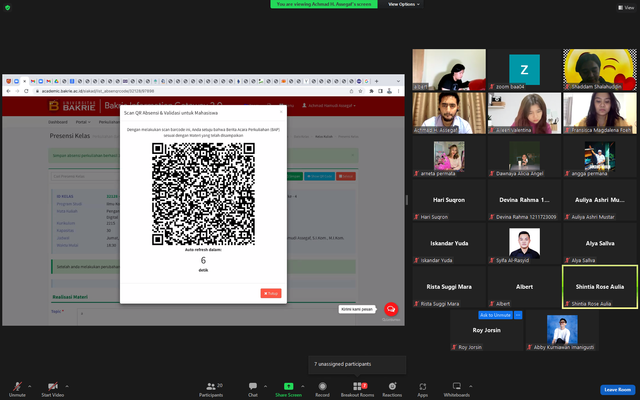This screenshot has width=640, height=400.
Task: Open the browser extensions puzzle icon
Action: pyautogui.click(x=371, y=91)
